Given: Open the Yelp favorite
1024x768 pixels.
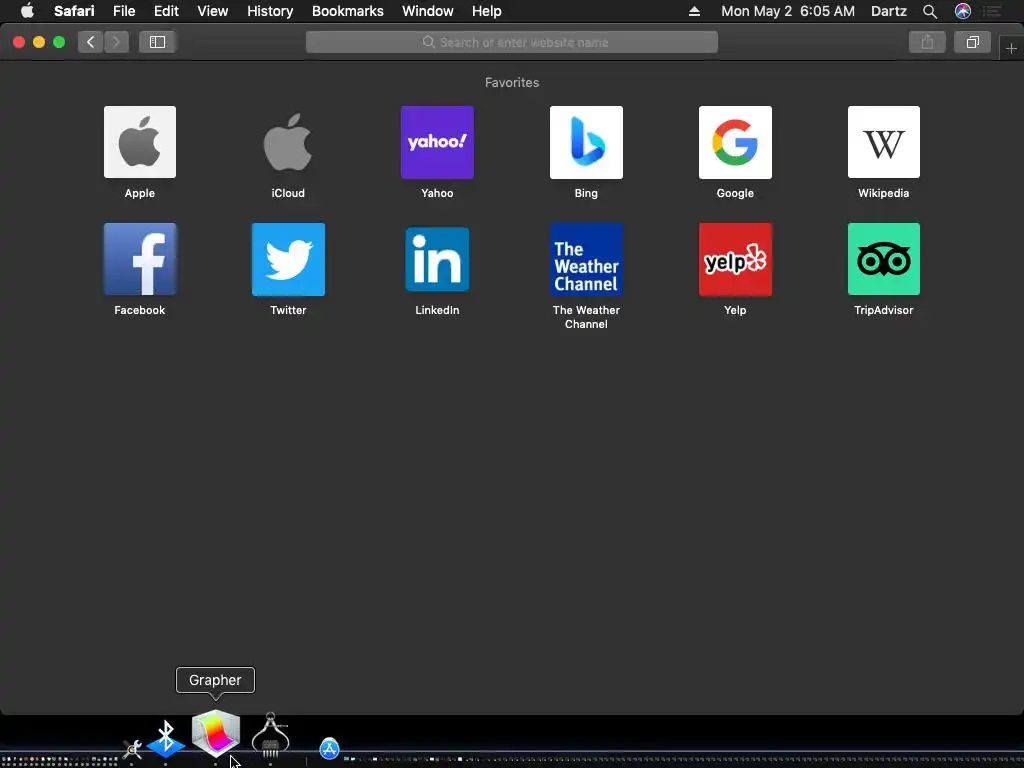Looking at the screenshot, I should click(x=735, y=259).
